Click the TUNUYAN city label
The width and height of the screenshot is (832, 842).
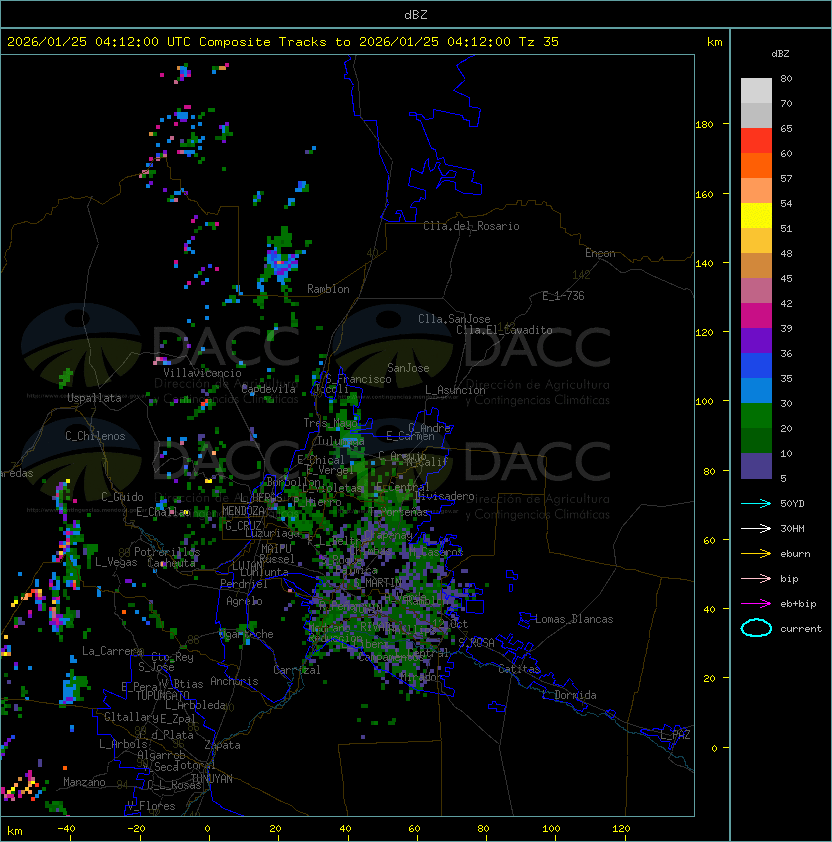[x=212, y=779]
